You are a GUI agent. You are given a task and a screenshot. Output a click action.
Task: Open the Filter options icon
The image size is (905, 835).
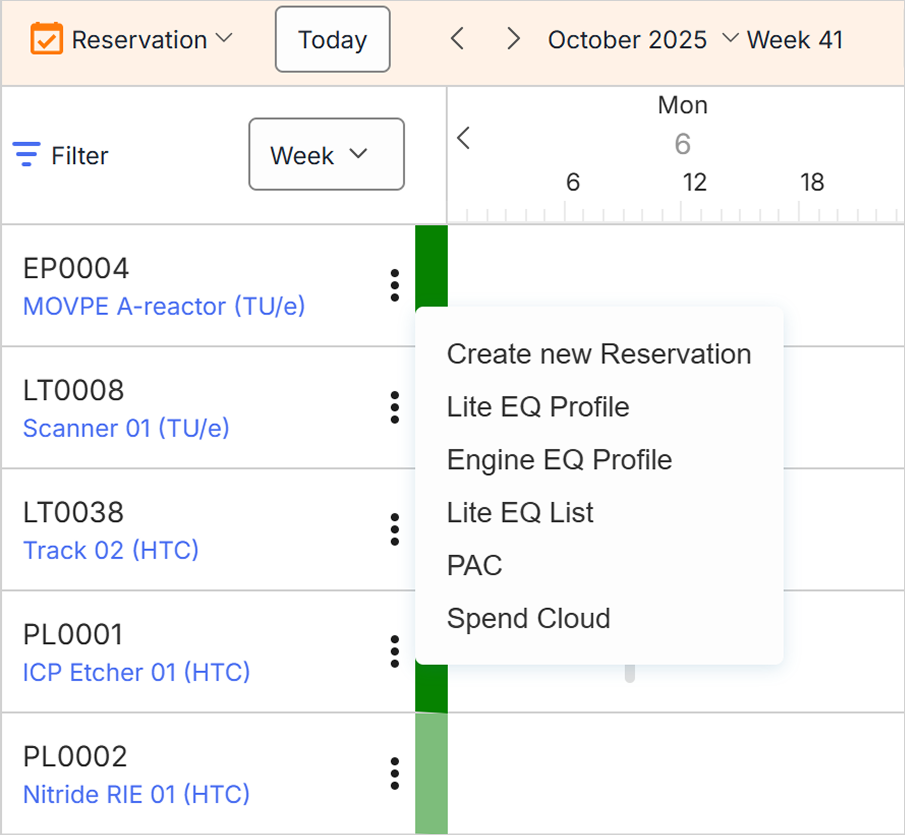click(24, 155)
